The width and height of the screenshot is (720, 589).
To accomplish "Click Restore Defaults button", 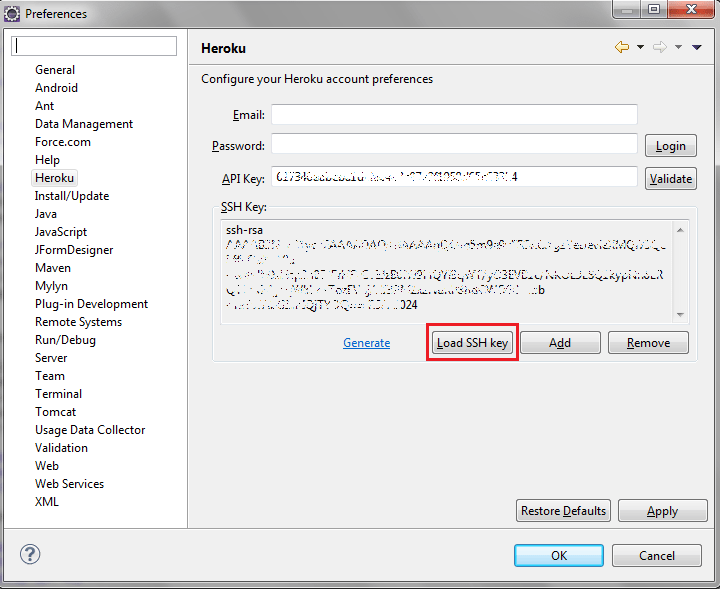I will tap(563, 511).
